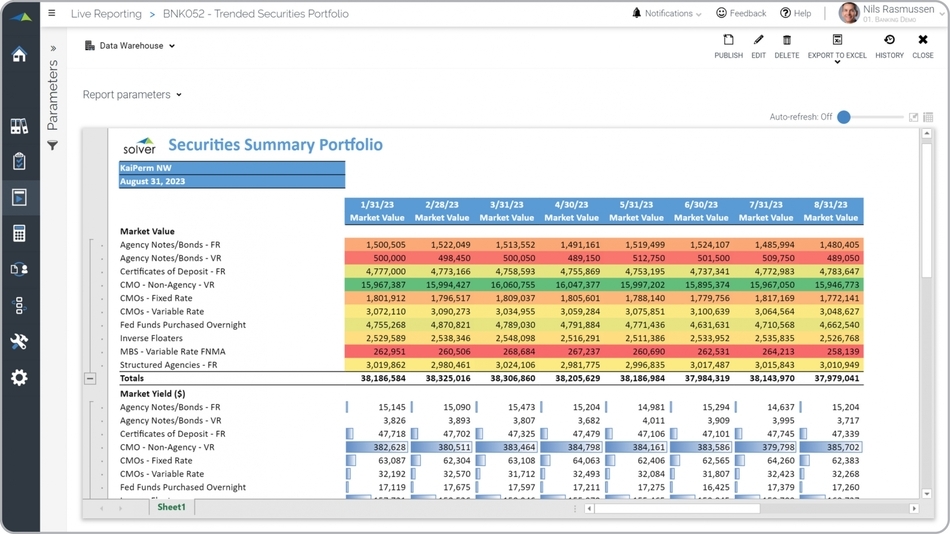Collapse the Totals group outline minus box
Viewport: 950px width, 534px height.
90,379
